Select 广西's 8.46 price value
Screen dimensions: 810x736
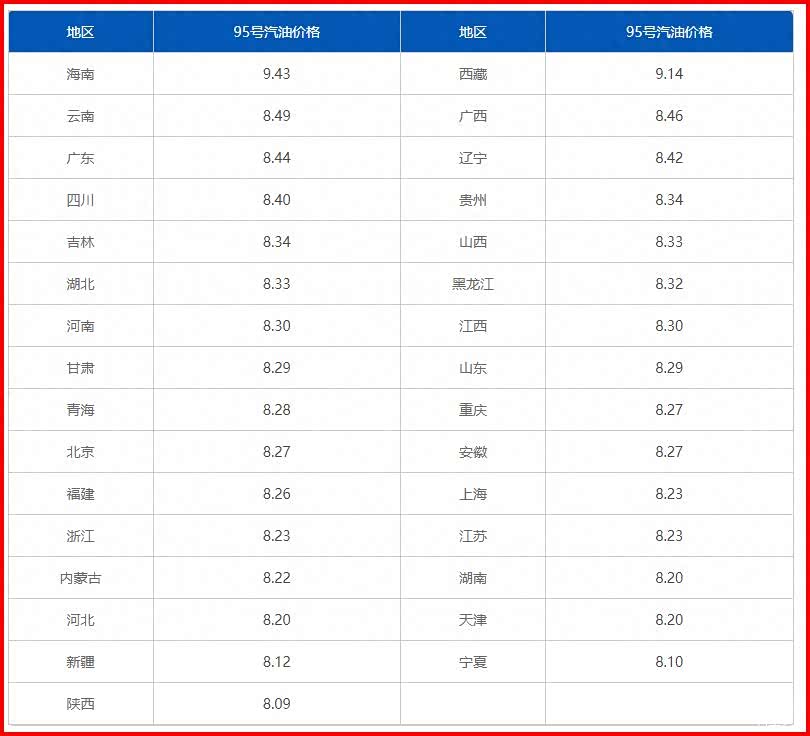(669, 116)
